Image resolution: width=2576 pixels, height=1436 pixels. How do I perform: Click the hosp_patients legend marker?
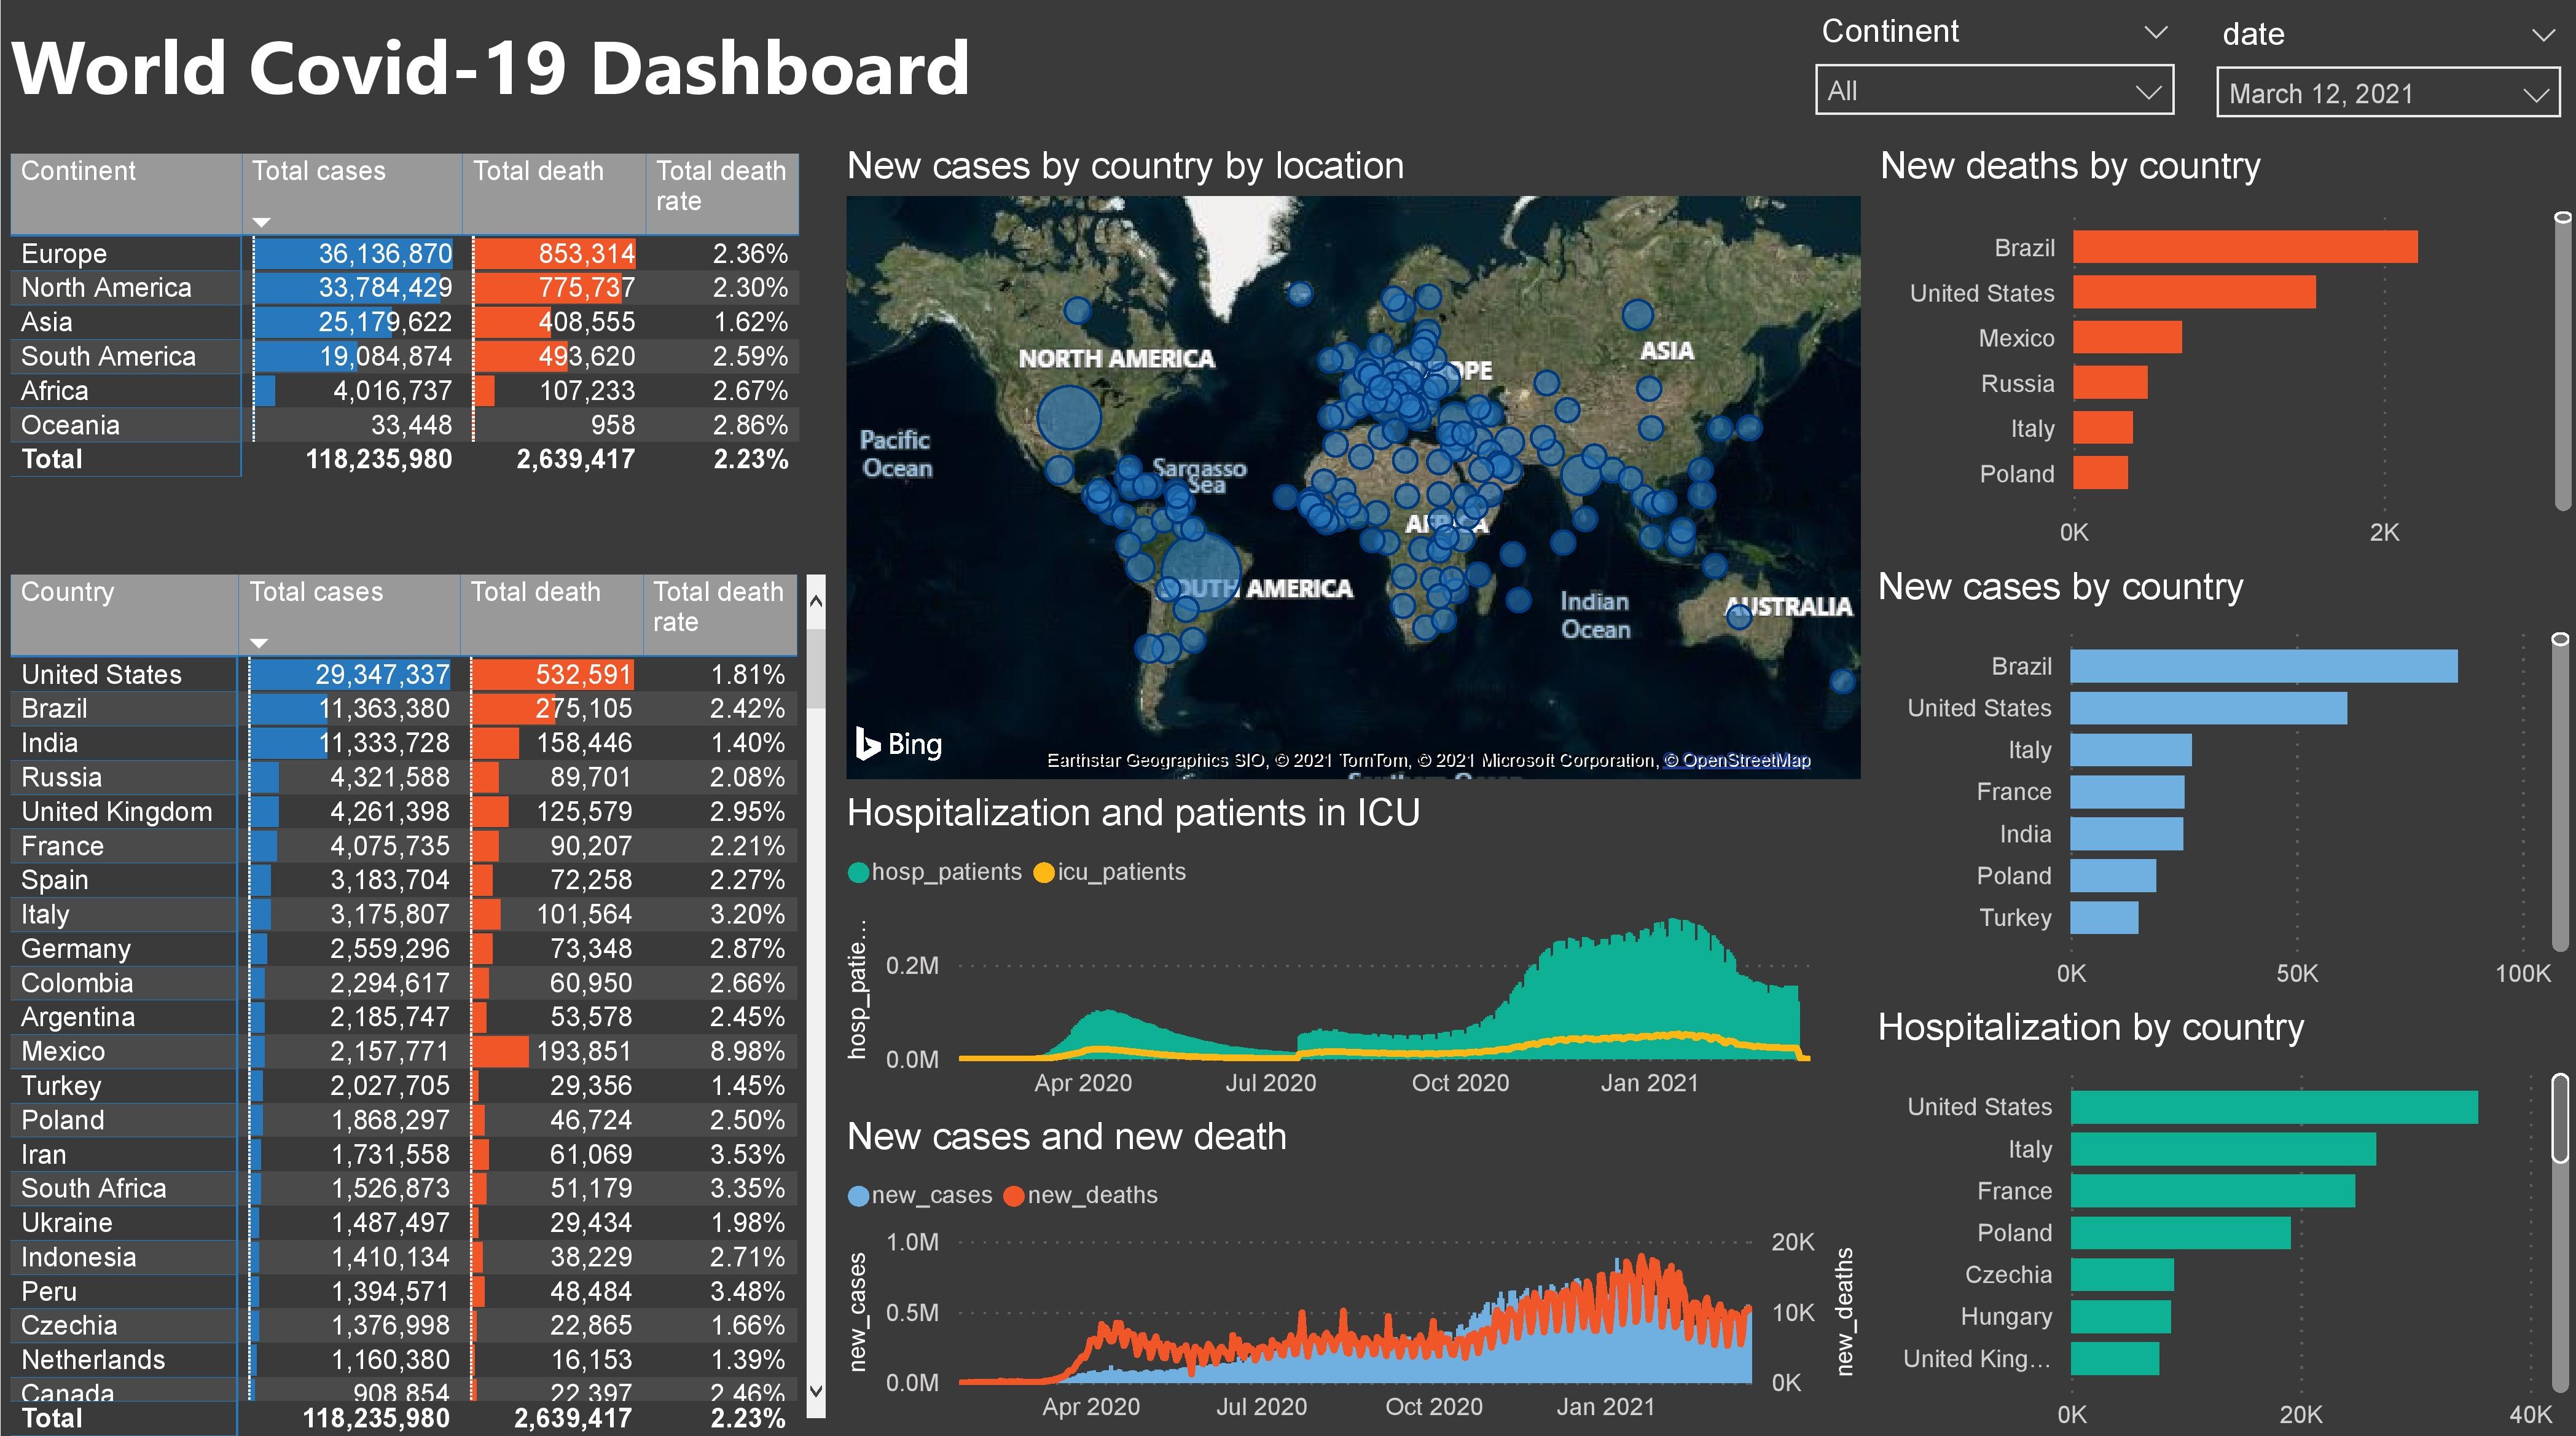tap(858, 872)
